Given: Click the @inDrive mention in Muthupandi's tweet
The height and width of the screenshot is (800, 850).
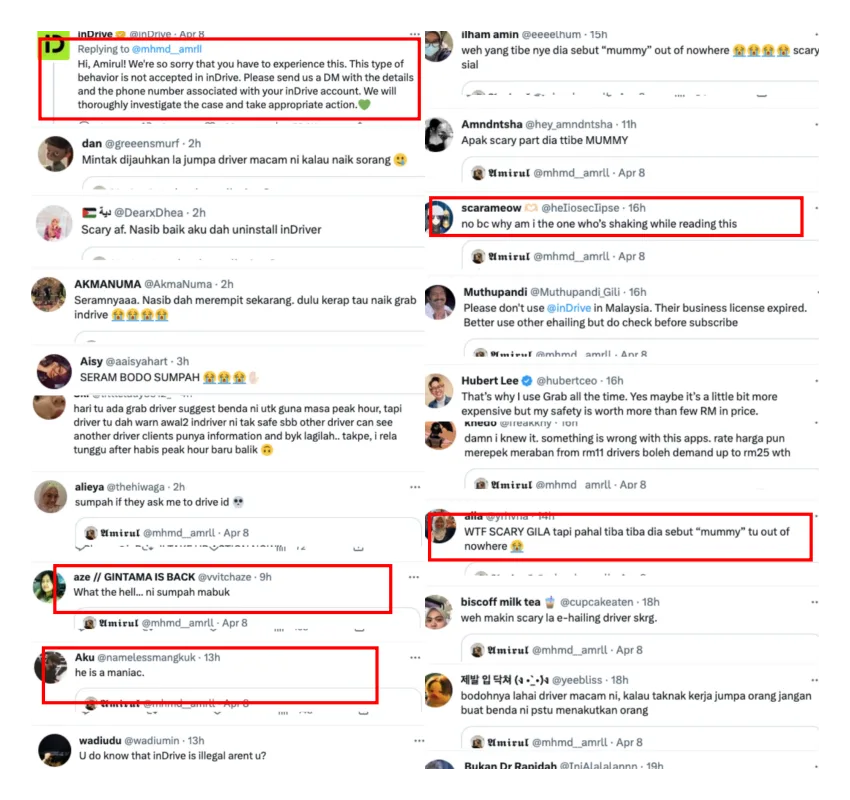Looking at the screenshot, I should click(569, 308).
